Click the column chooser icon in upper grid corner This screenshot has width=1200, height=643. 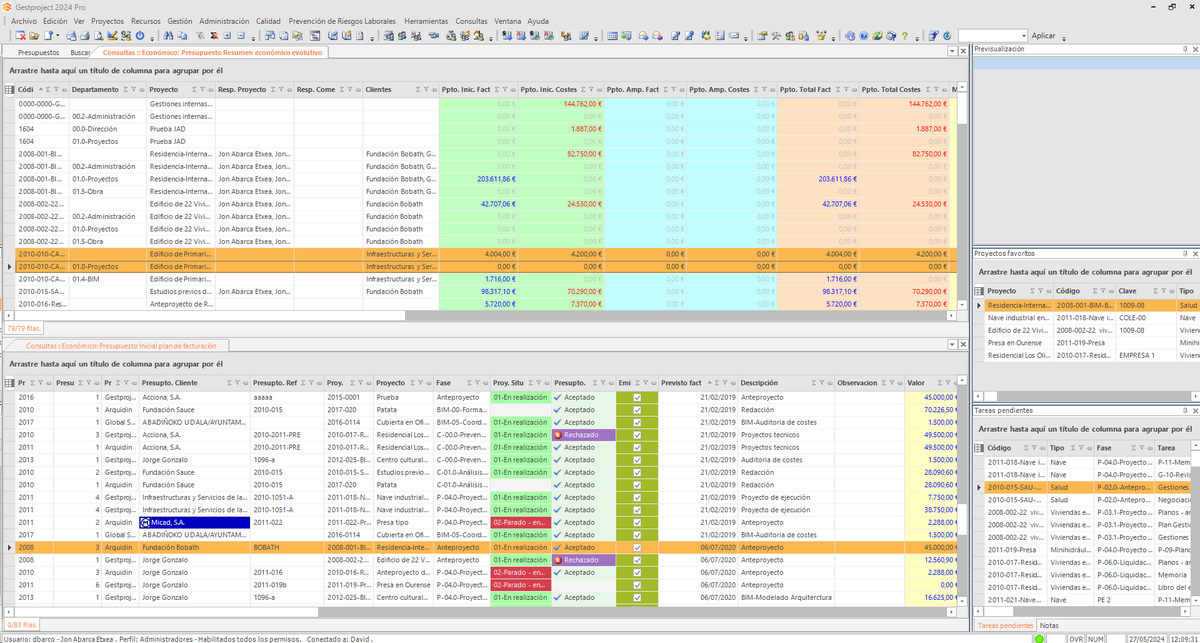(9, 89)
